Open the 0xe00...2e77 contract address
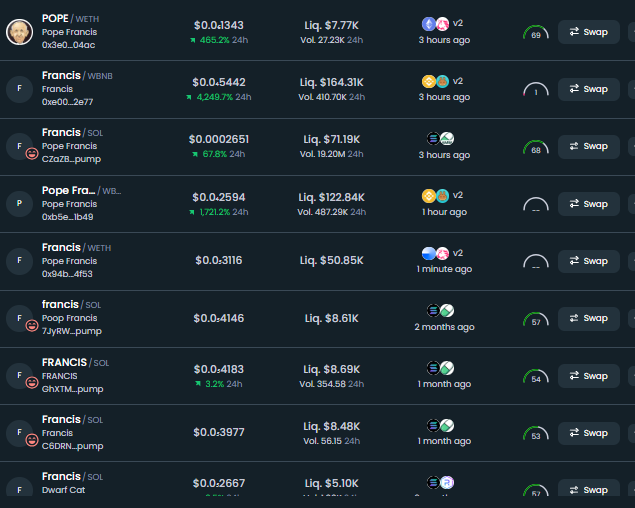 pos(69,102)
